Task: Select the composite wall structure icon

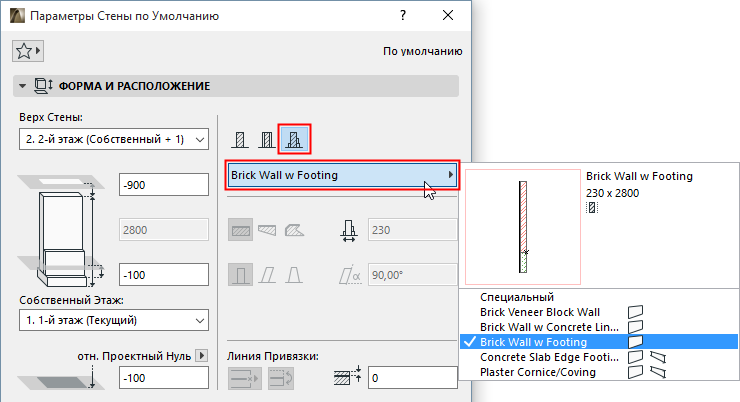Action: coord(267,139)
